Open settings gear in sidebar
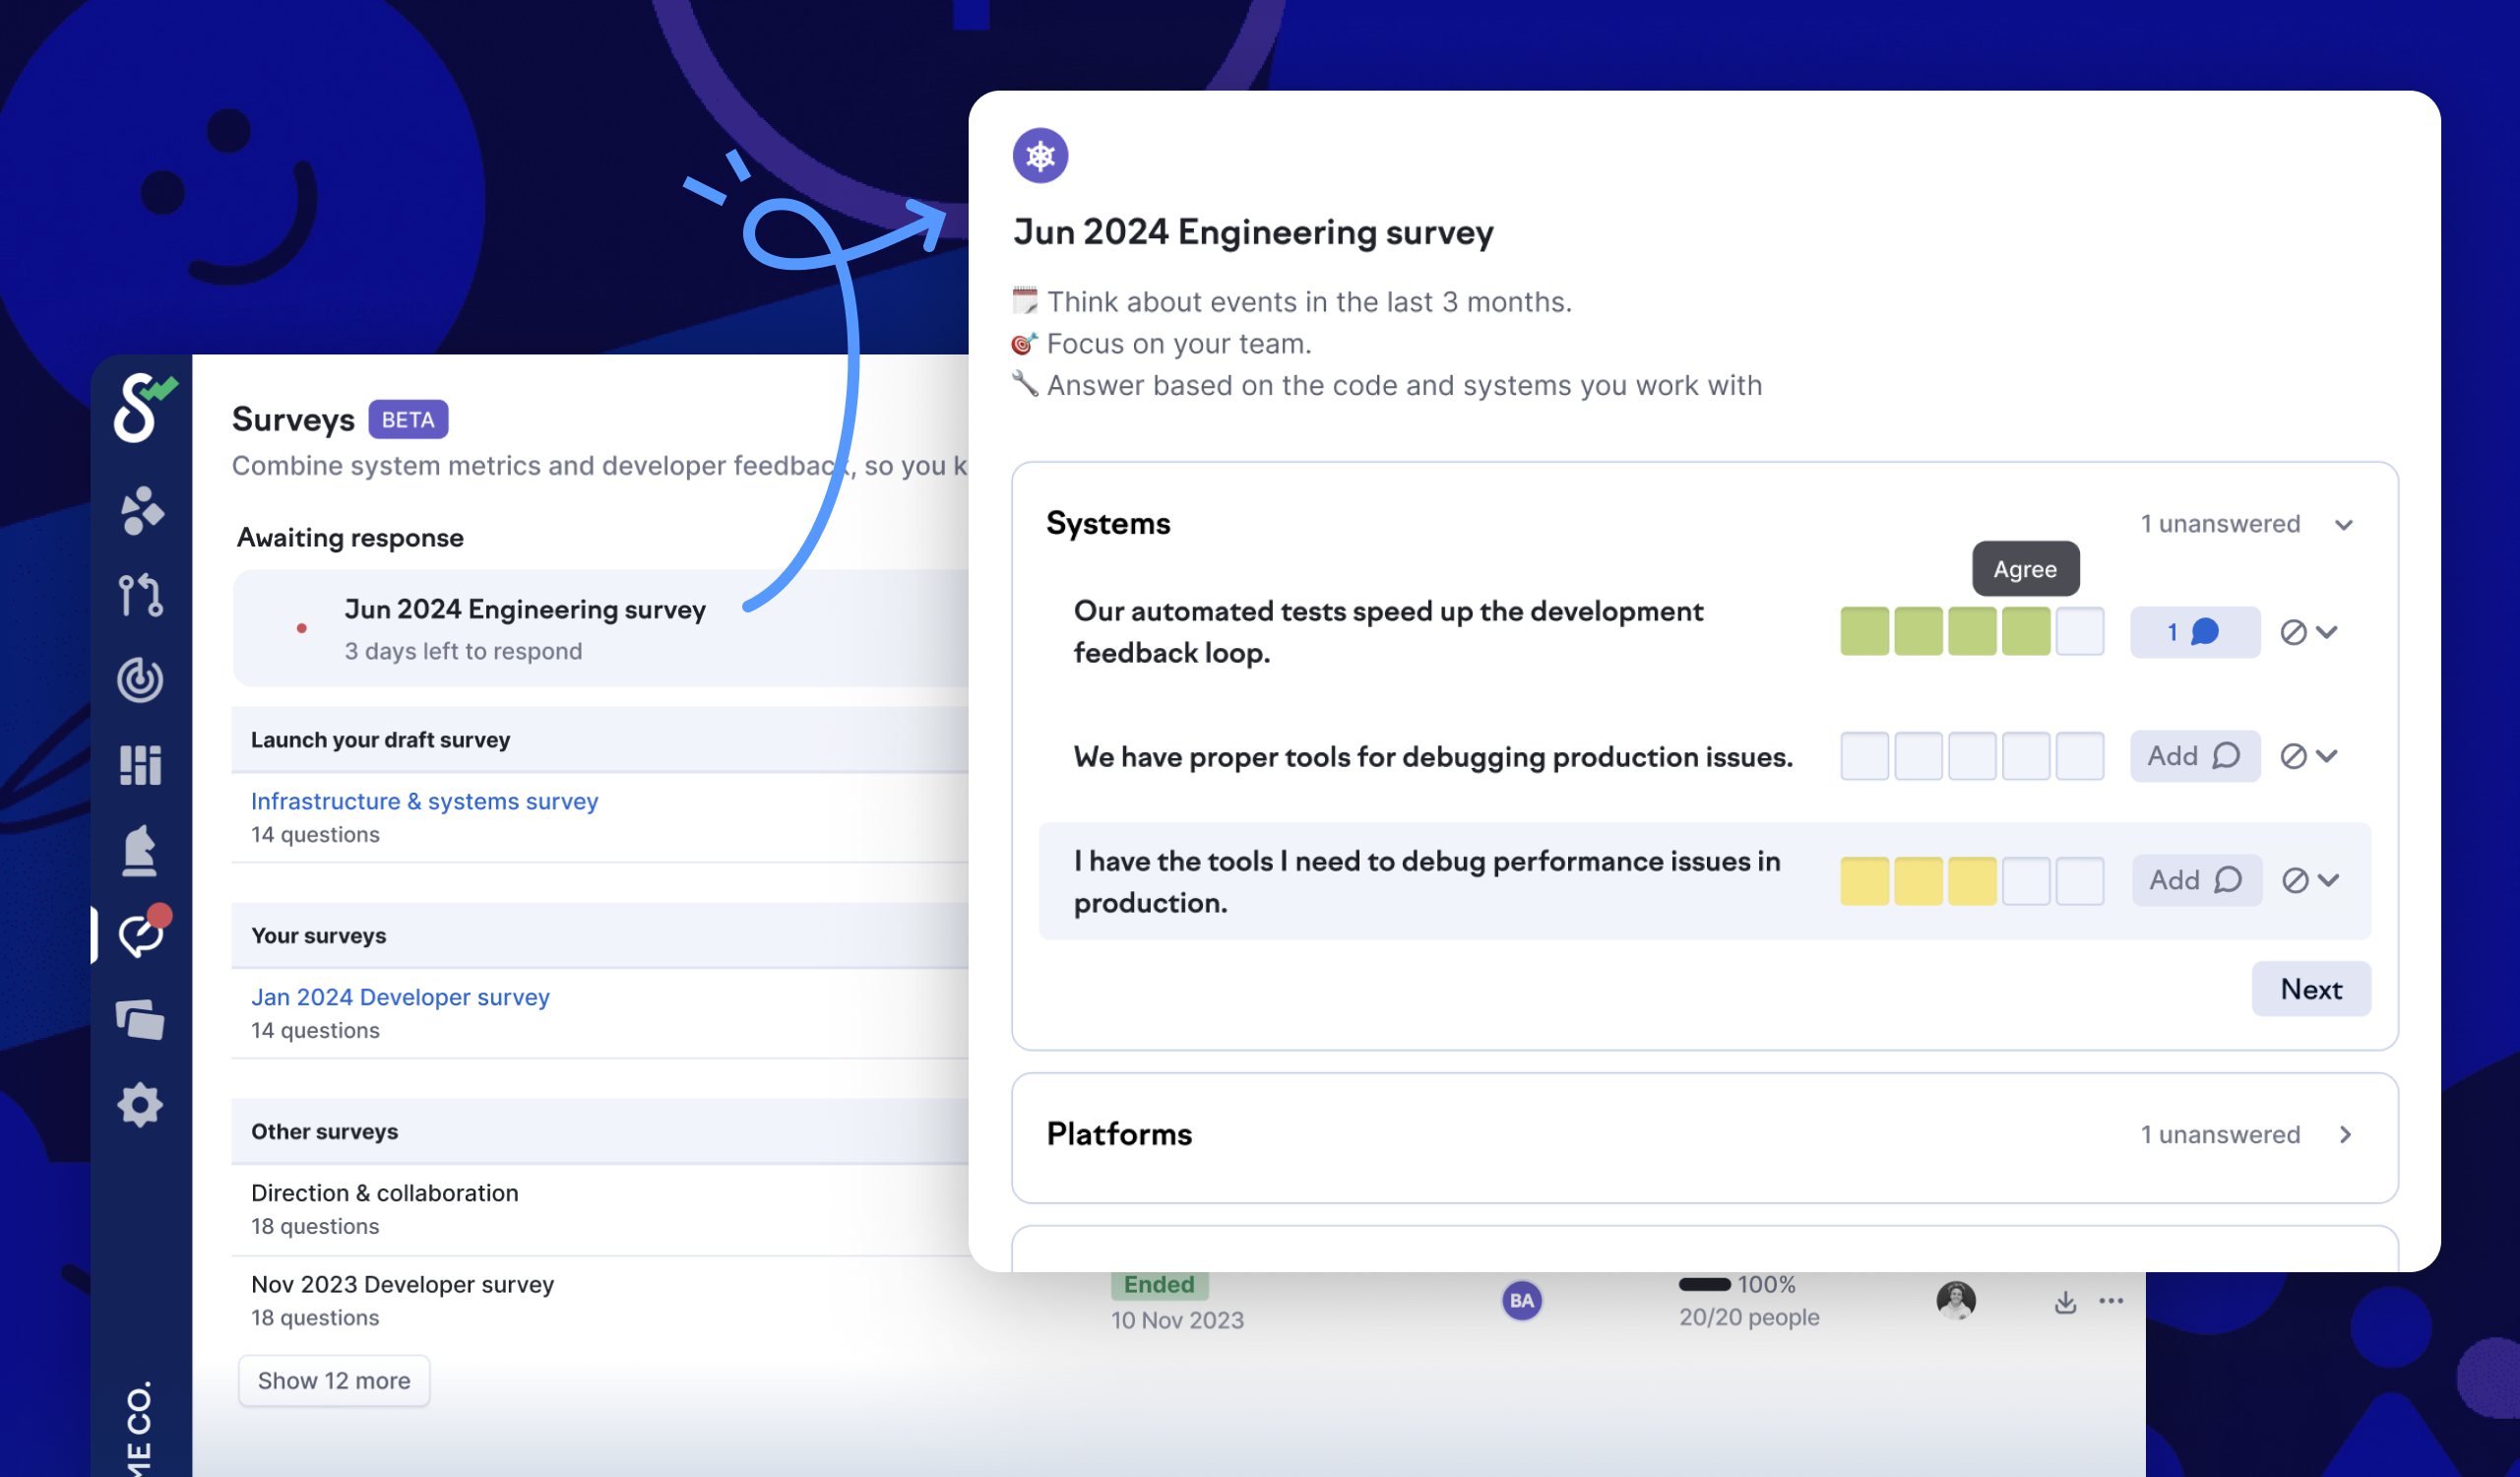This screenshot has width=2520, height=1477. (140, 1105)
